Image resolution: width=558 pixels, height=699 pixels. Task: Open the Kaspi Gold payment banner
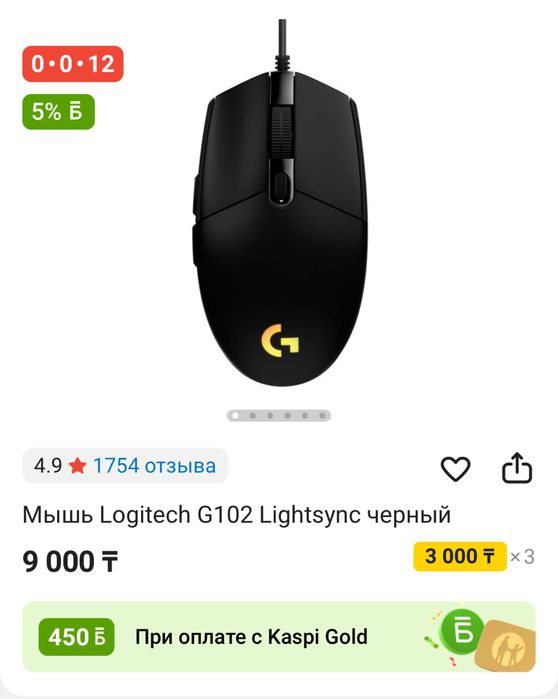click(279, 637)
